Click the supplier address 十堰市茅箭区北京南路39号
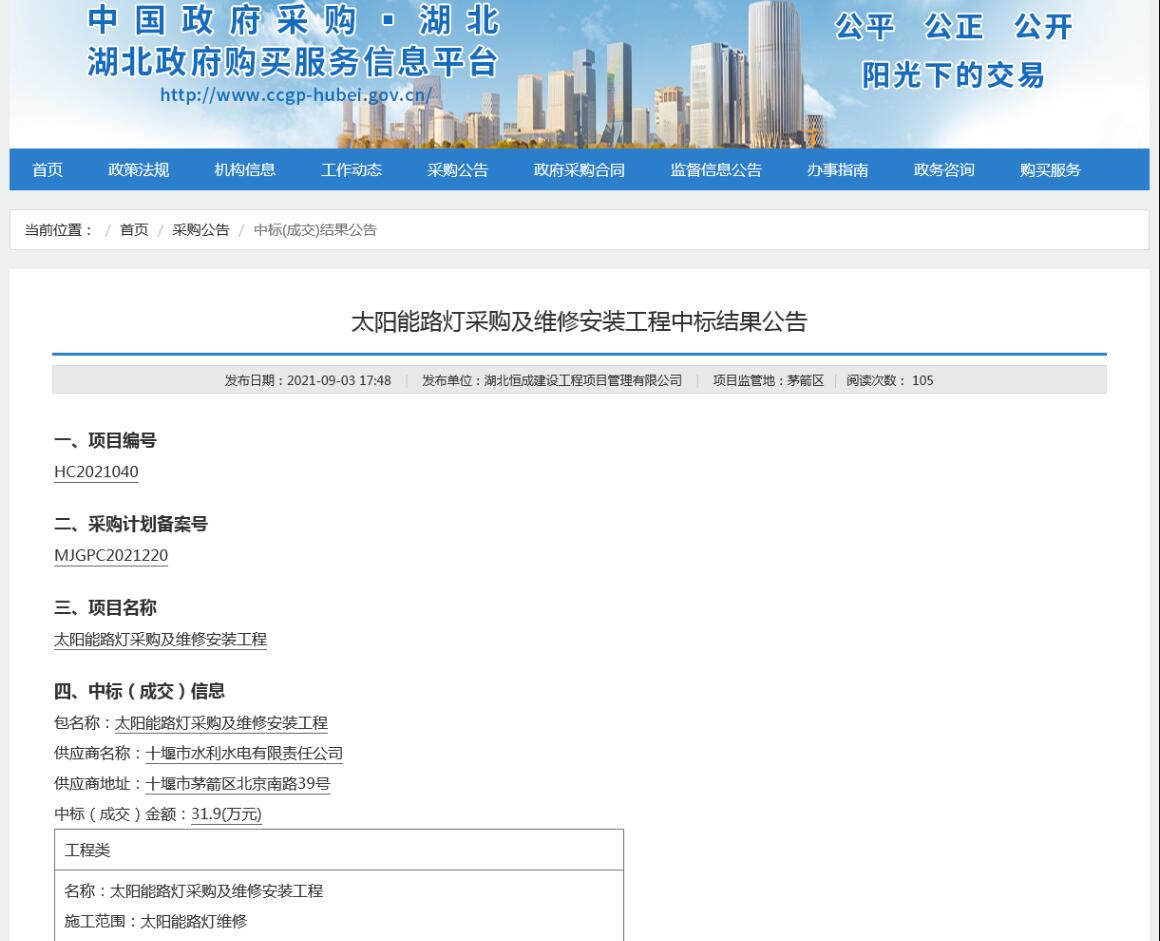1160x941 pixels. (238, 784)
